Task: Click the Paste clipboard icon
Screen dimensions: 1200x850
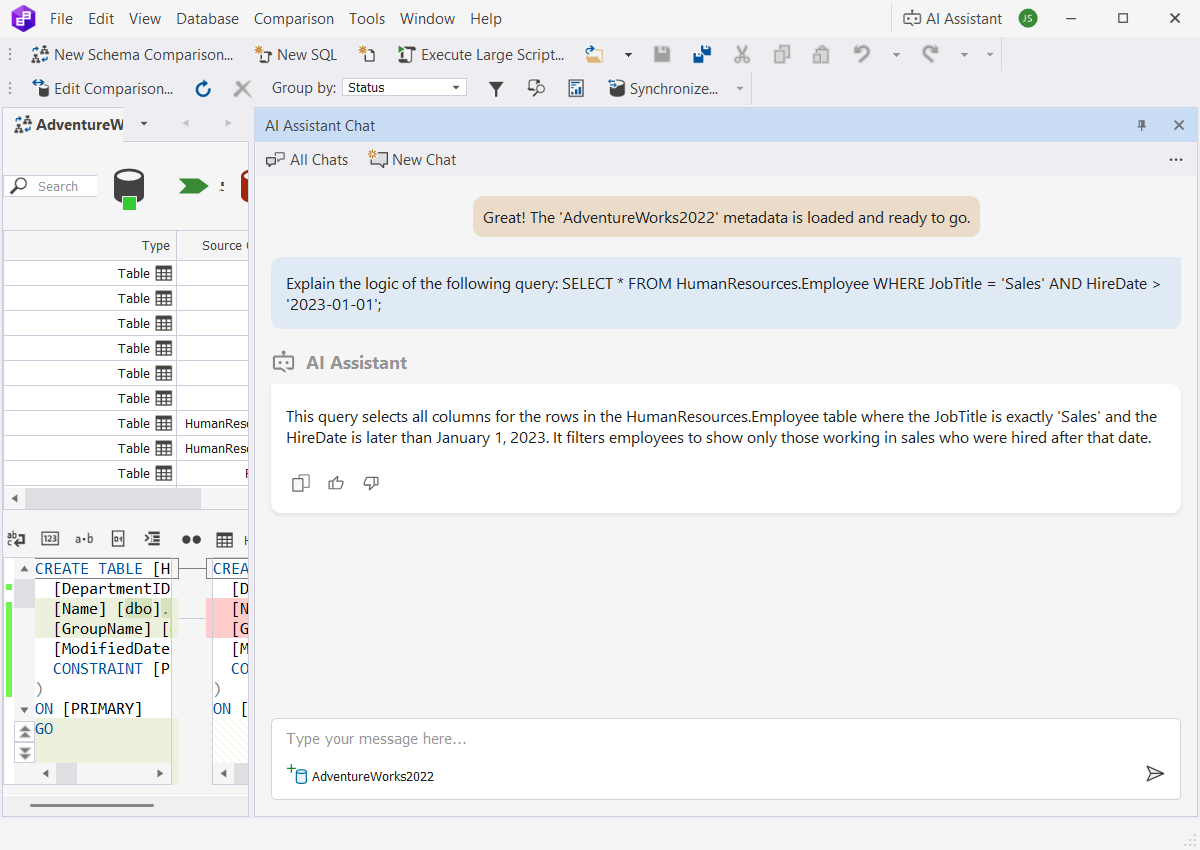Action: (821, 55)
